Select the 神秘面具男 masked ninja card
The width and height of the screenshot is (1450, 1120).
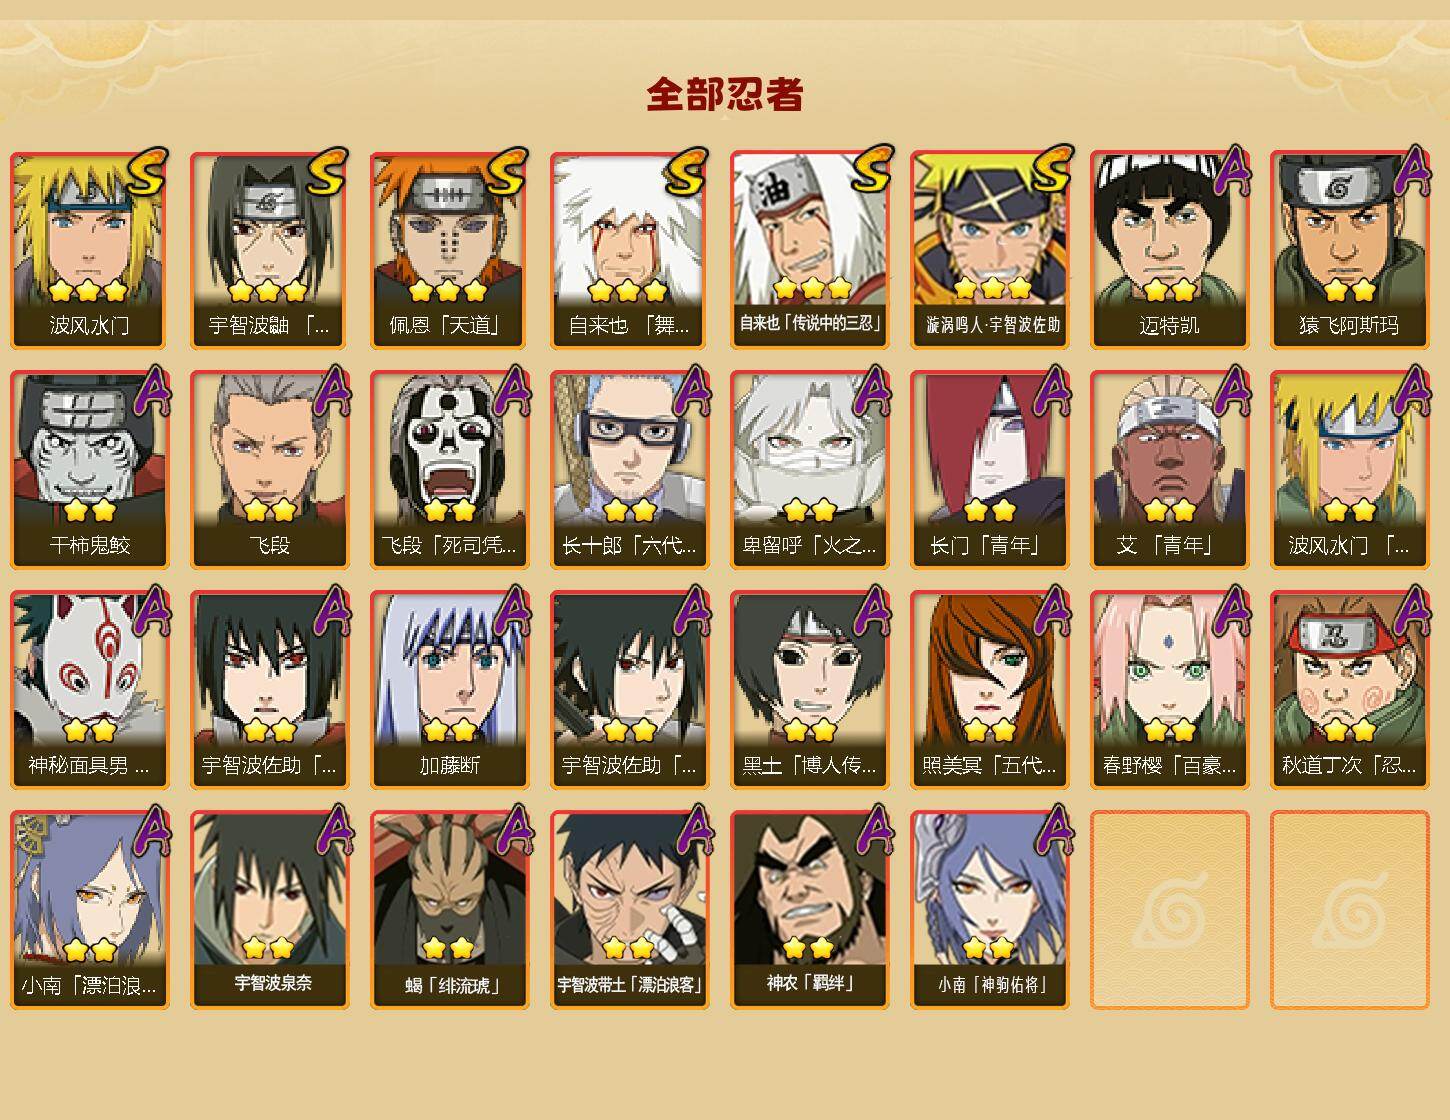click(90, 690)
